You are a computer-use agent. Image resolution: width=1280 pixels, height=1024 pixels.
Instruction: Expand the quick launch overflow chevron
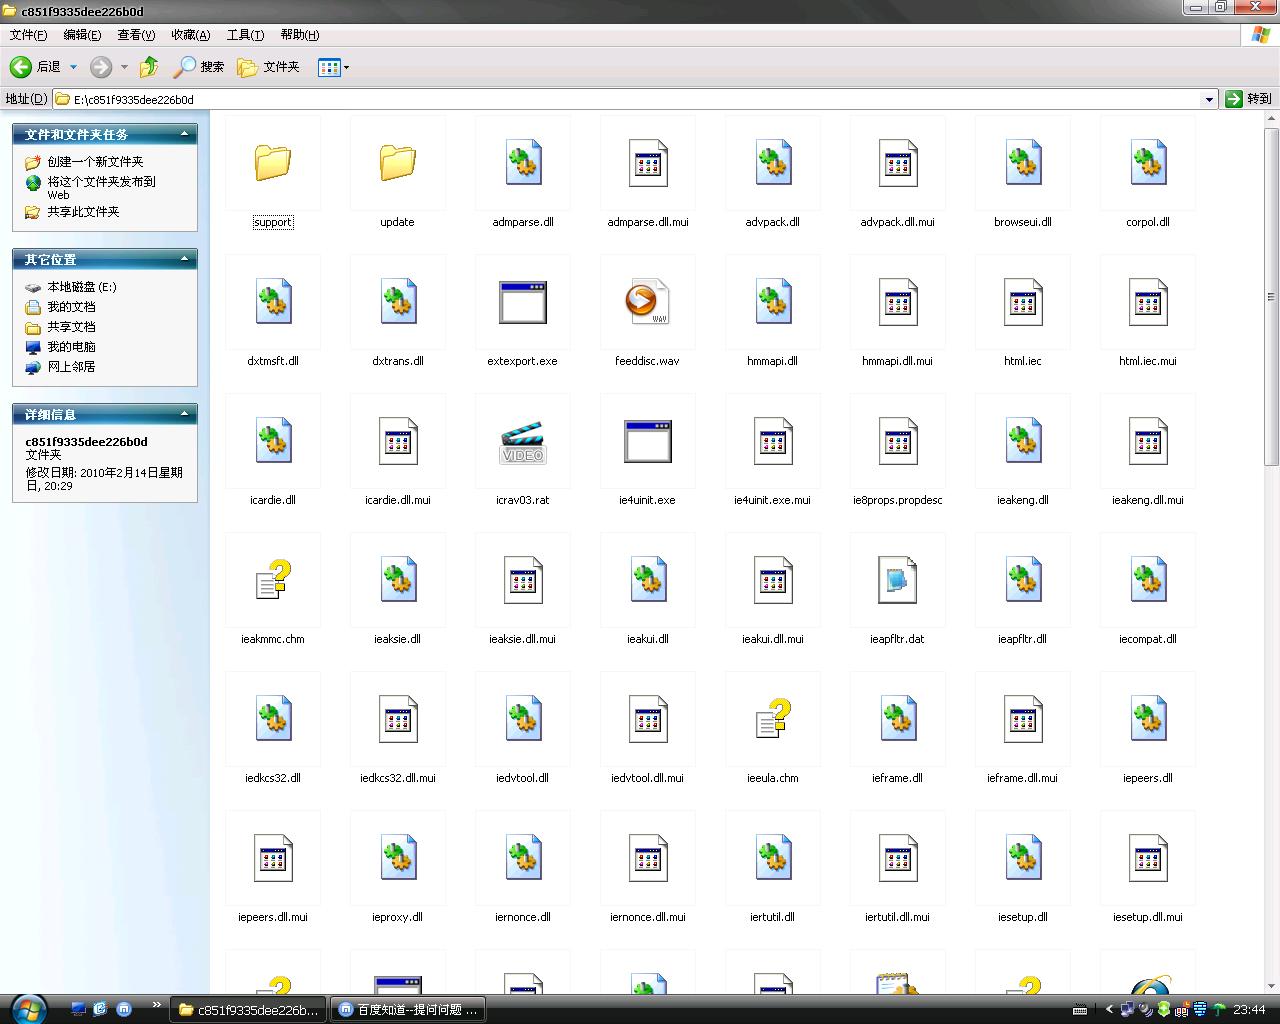pyautogui.click(x=156, y=1005)
